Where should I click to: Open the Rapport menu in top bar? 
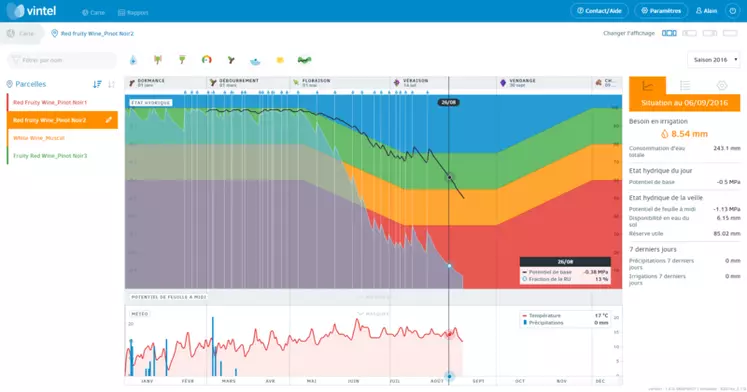point(133,13)
